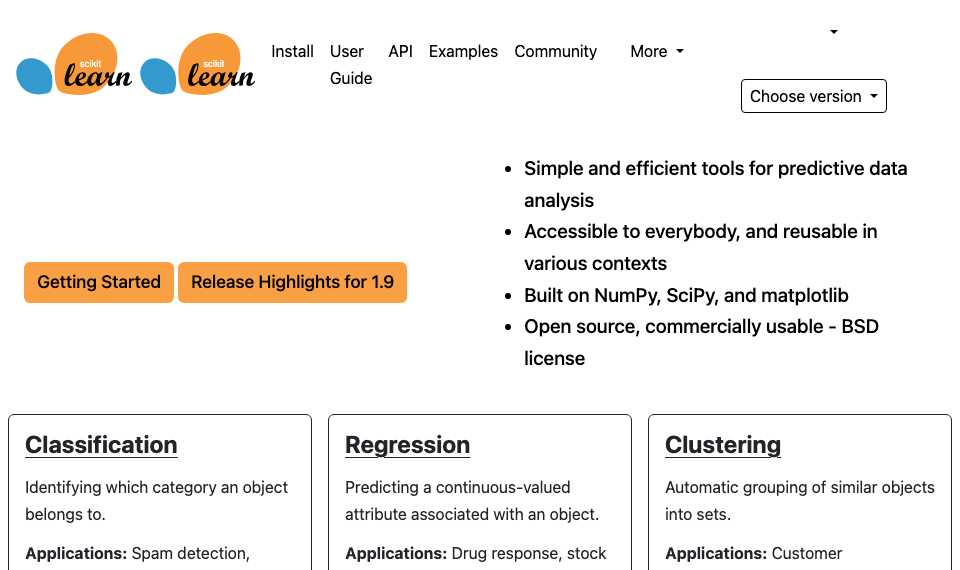Viewport: 960px width, 570px height.
Task: Select text 'Accessible to everybody, and reusable in'
Action: pos(700,231)
